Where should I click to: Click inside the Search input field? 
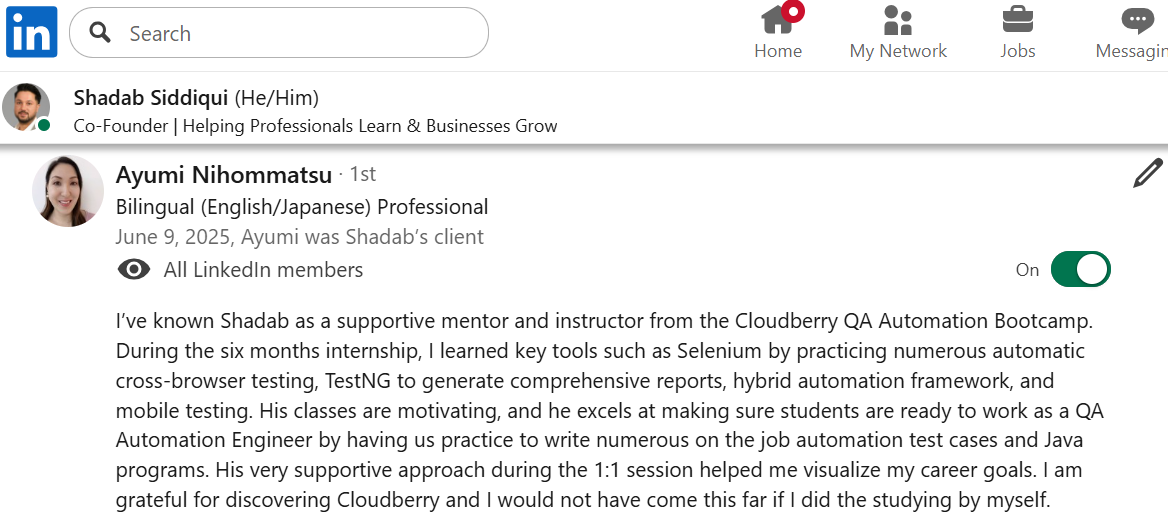(x=300, y=33)
